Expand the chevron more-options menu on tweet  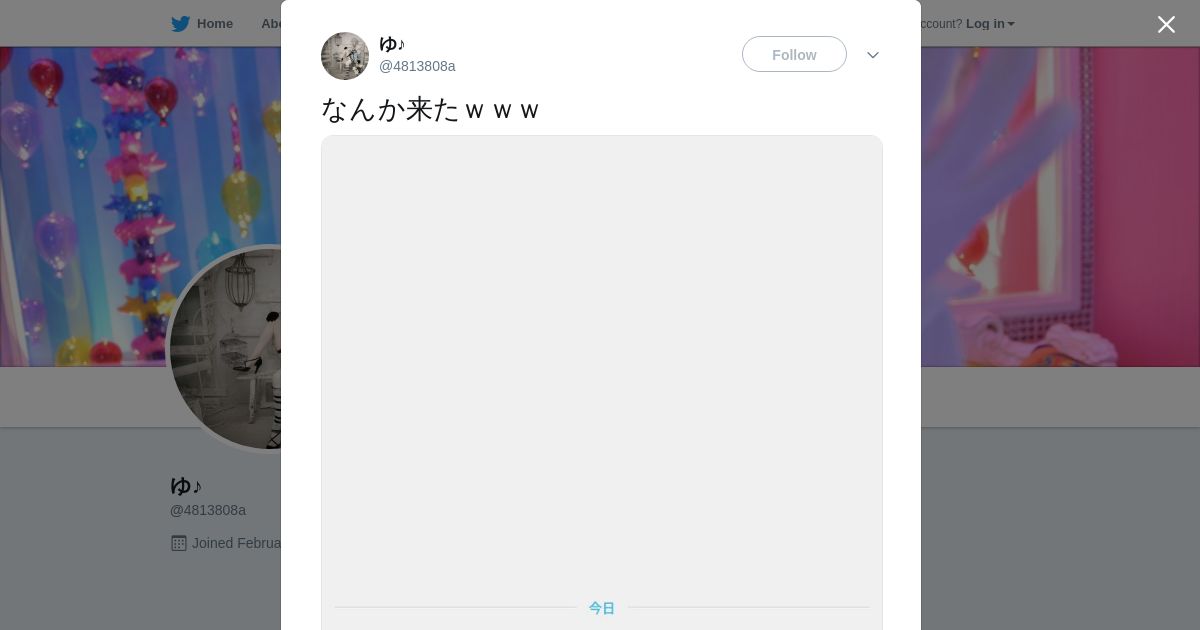(873, 55)
